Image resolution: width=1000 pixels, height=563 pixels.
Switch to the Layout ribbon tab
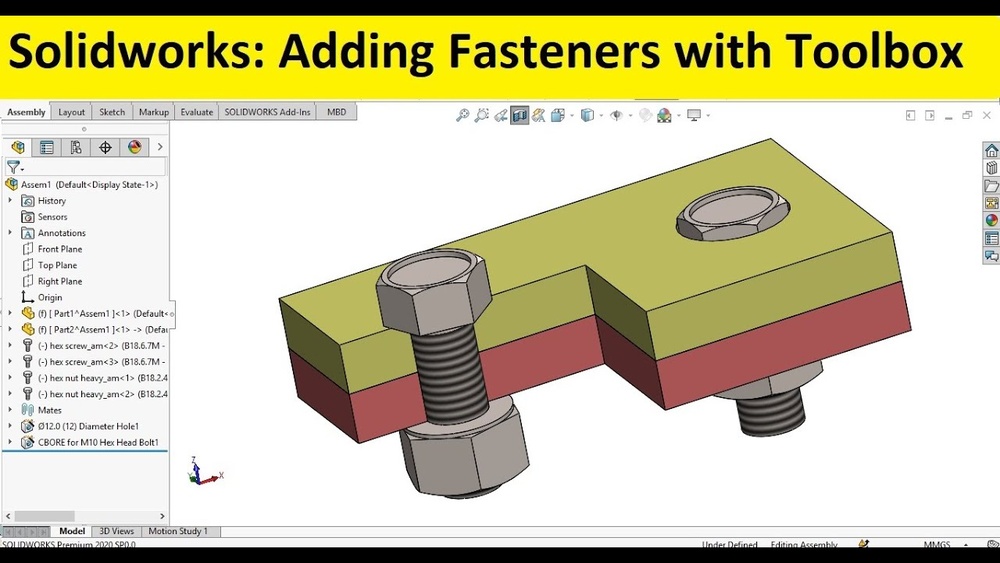71,112
